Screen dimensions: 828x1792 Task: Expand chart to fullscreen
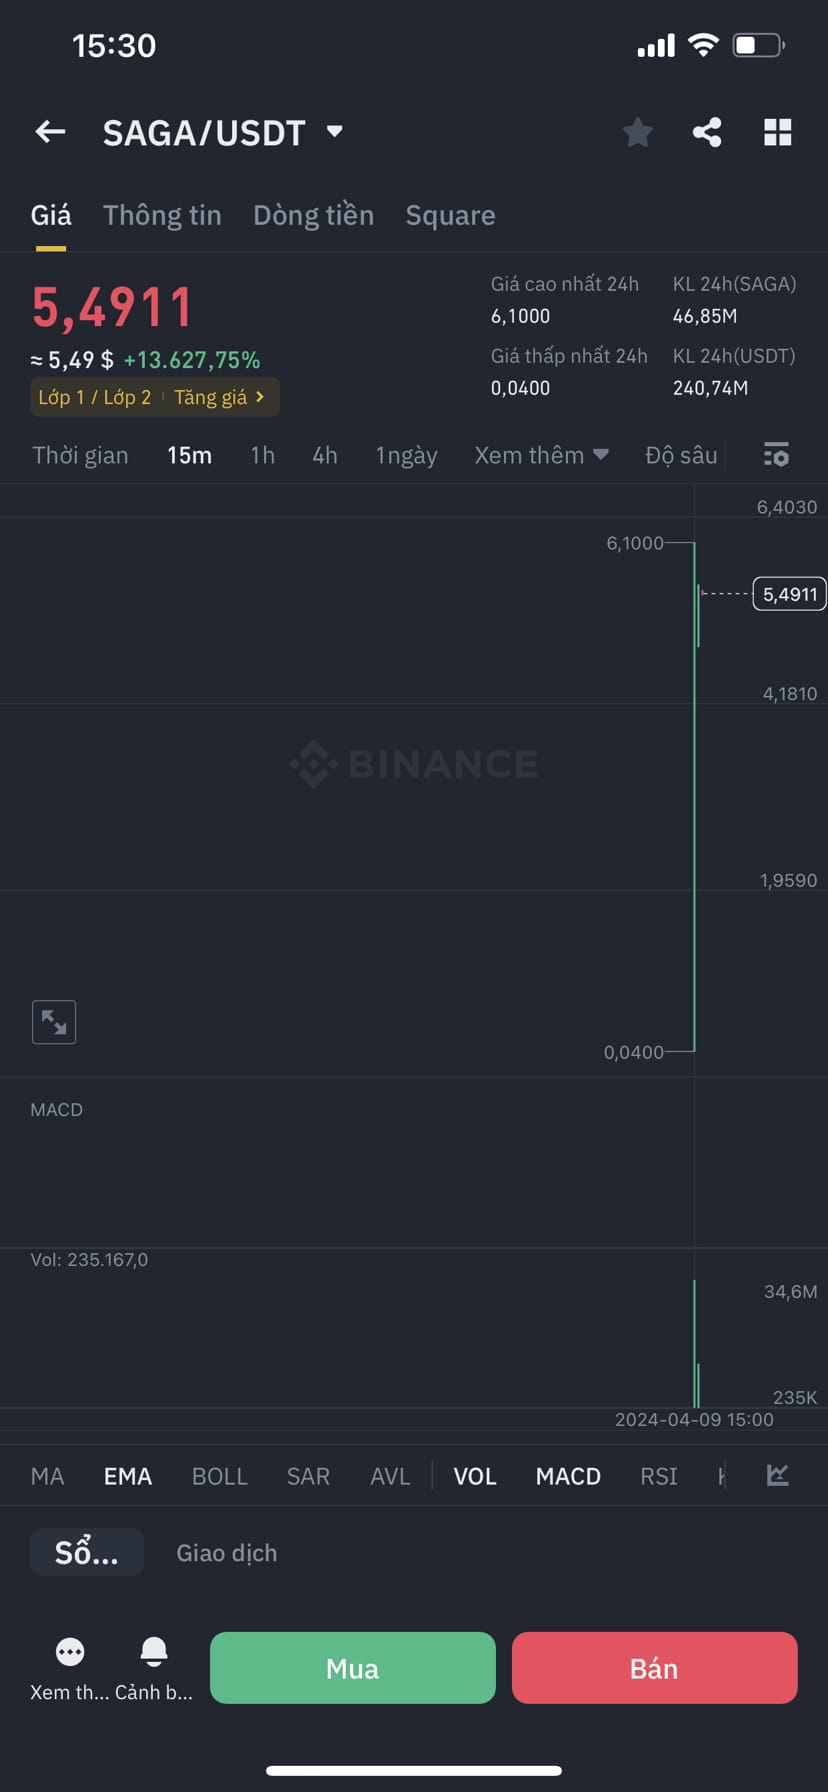[x=54, y=1022]
